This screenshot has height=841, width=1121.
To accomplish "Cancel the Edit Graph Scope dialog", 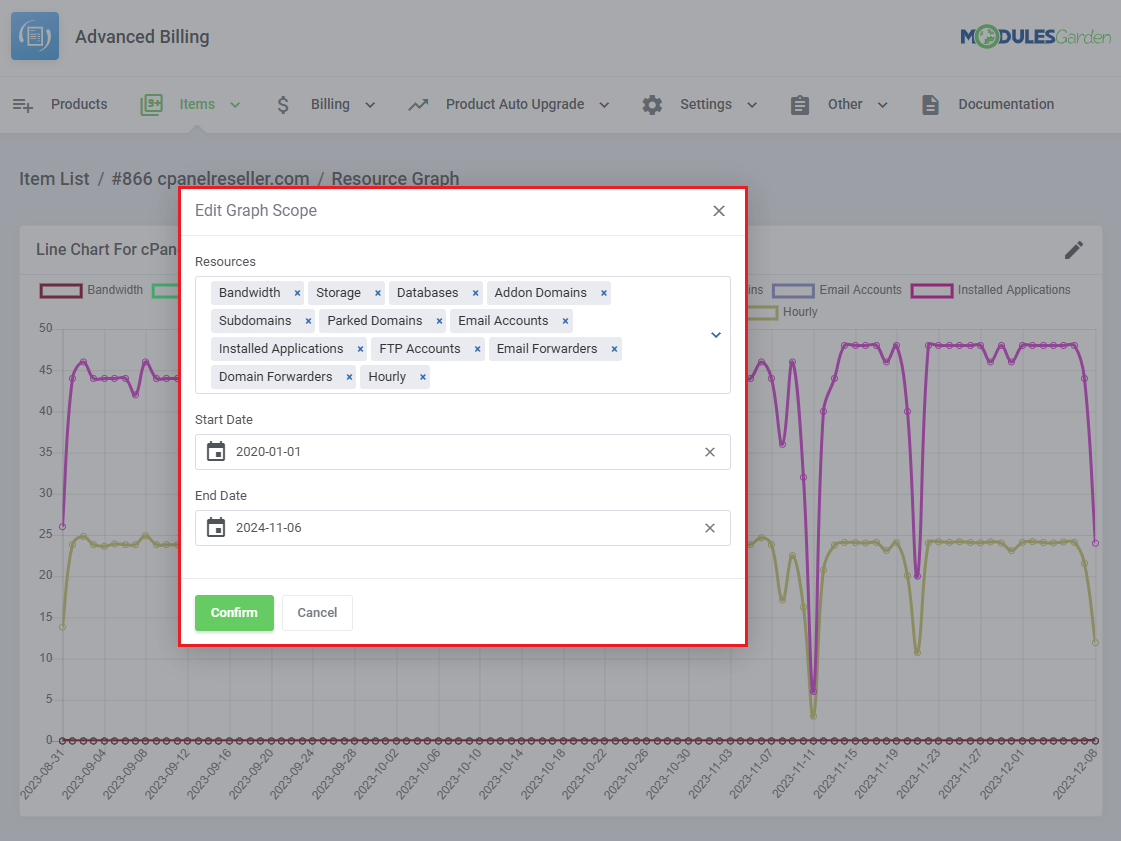I will [317, 613].
